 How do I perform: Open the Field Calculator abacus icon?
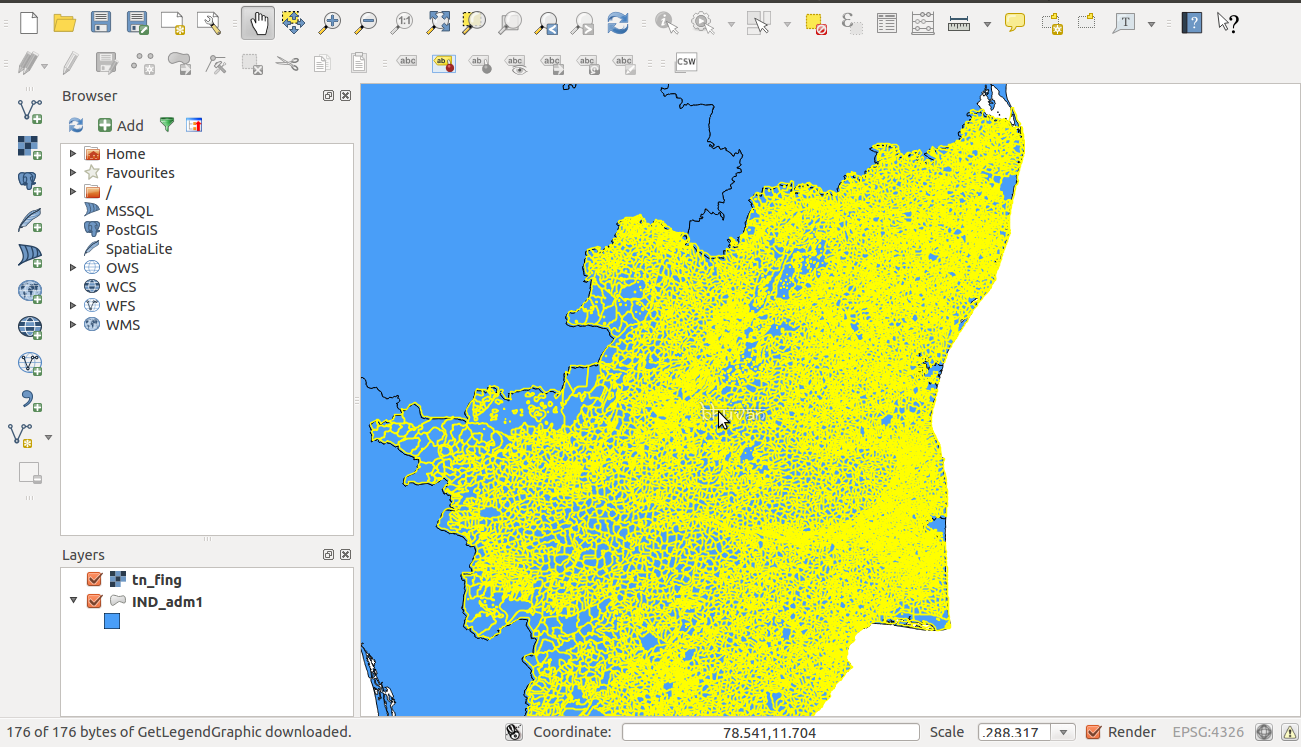923,22
